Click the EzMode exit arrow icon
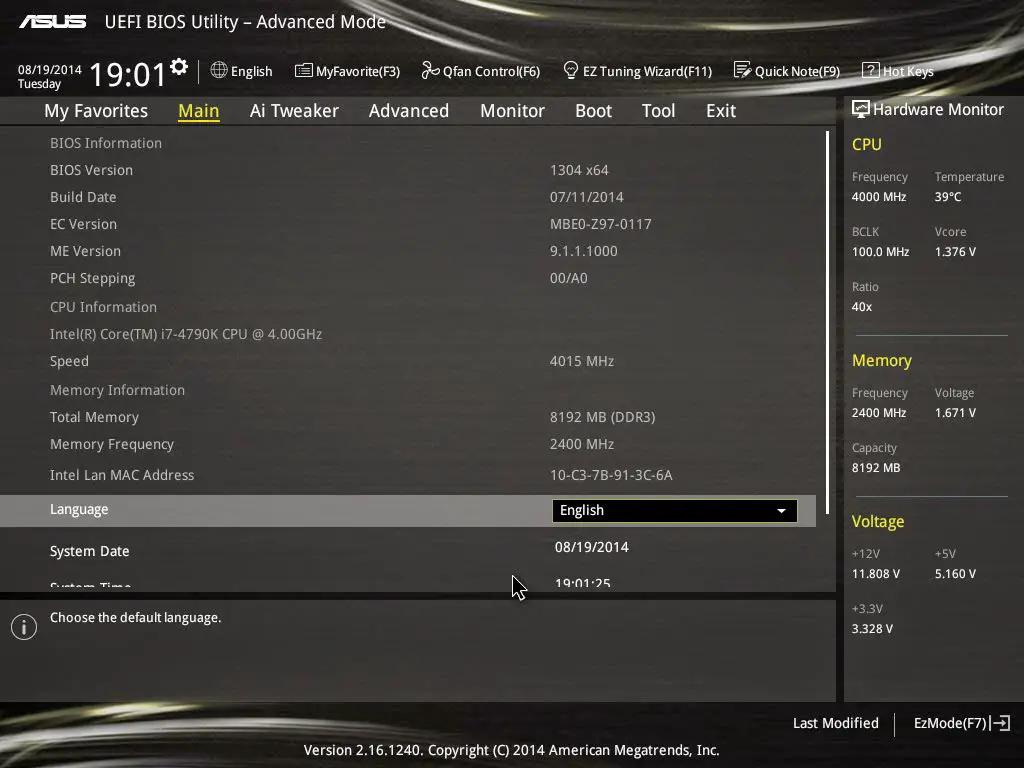The image size is (1024, 768). pyautogui.click(x=1000, y=723)
